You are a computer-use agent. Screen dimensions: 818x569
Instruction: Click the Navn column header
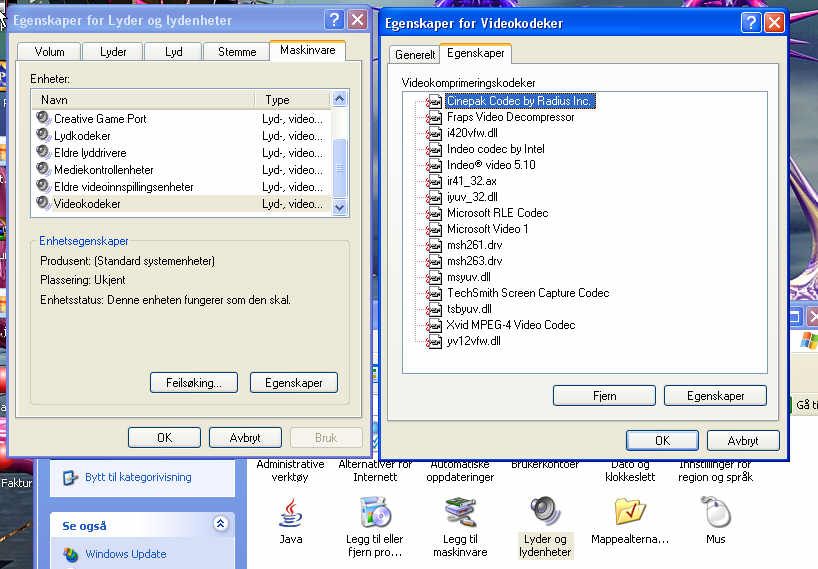tap(143, 100)
